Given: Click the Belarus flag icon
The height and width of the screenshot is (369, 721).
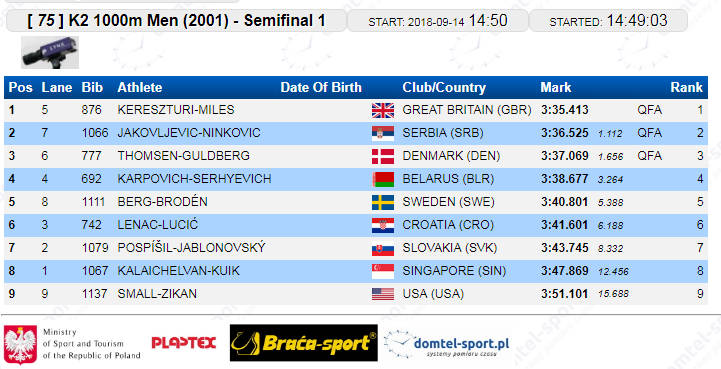Looking at the screenshot, I should tap(383, 179).
